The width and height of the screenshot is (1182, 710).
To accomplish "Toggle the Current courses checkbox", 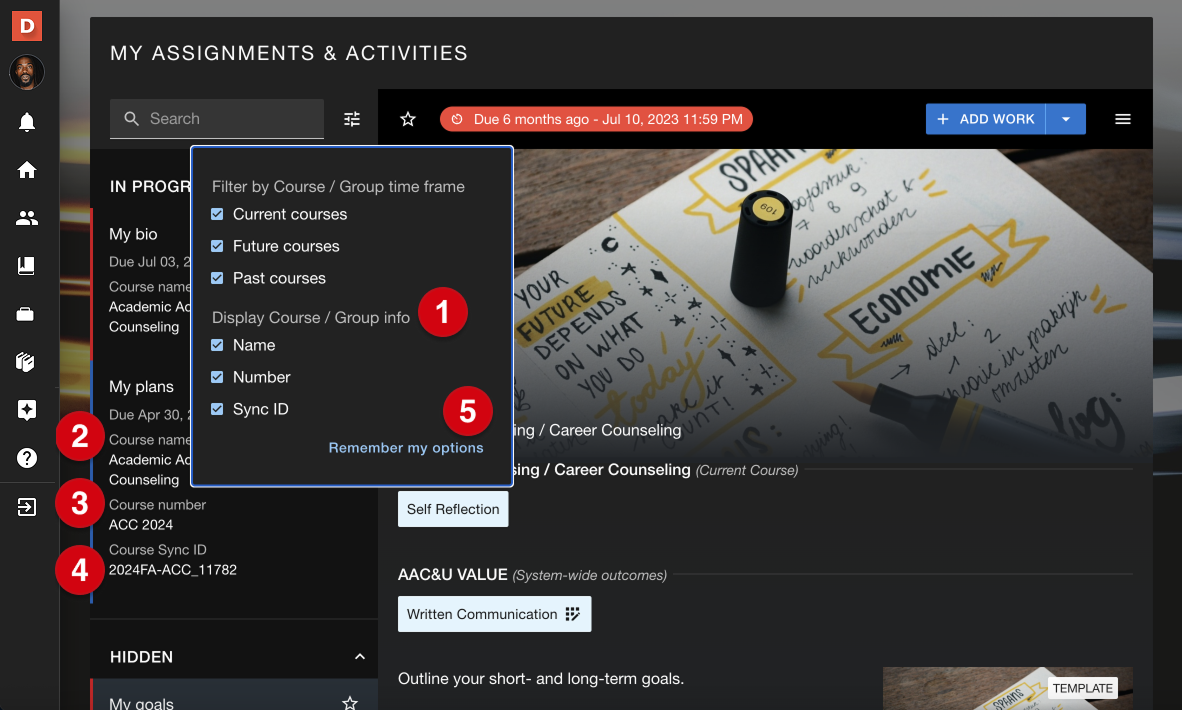I will point(217,214).
